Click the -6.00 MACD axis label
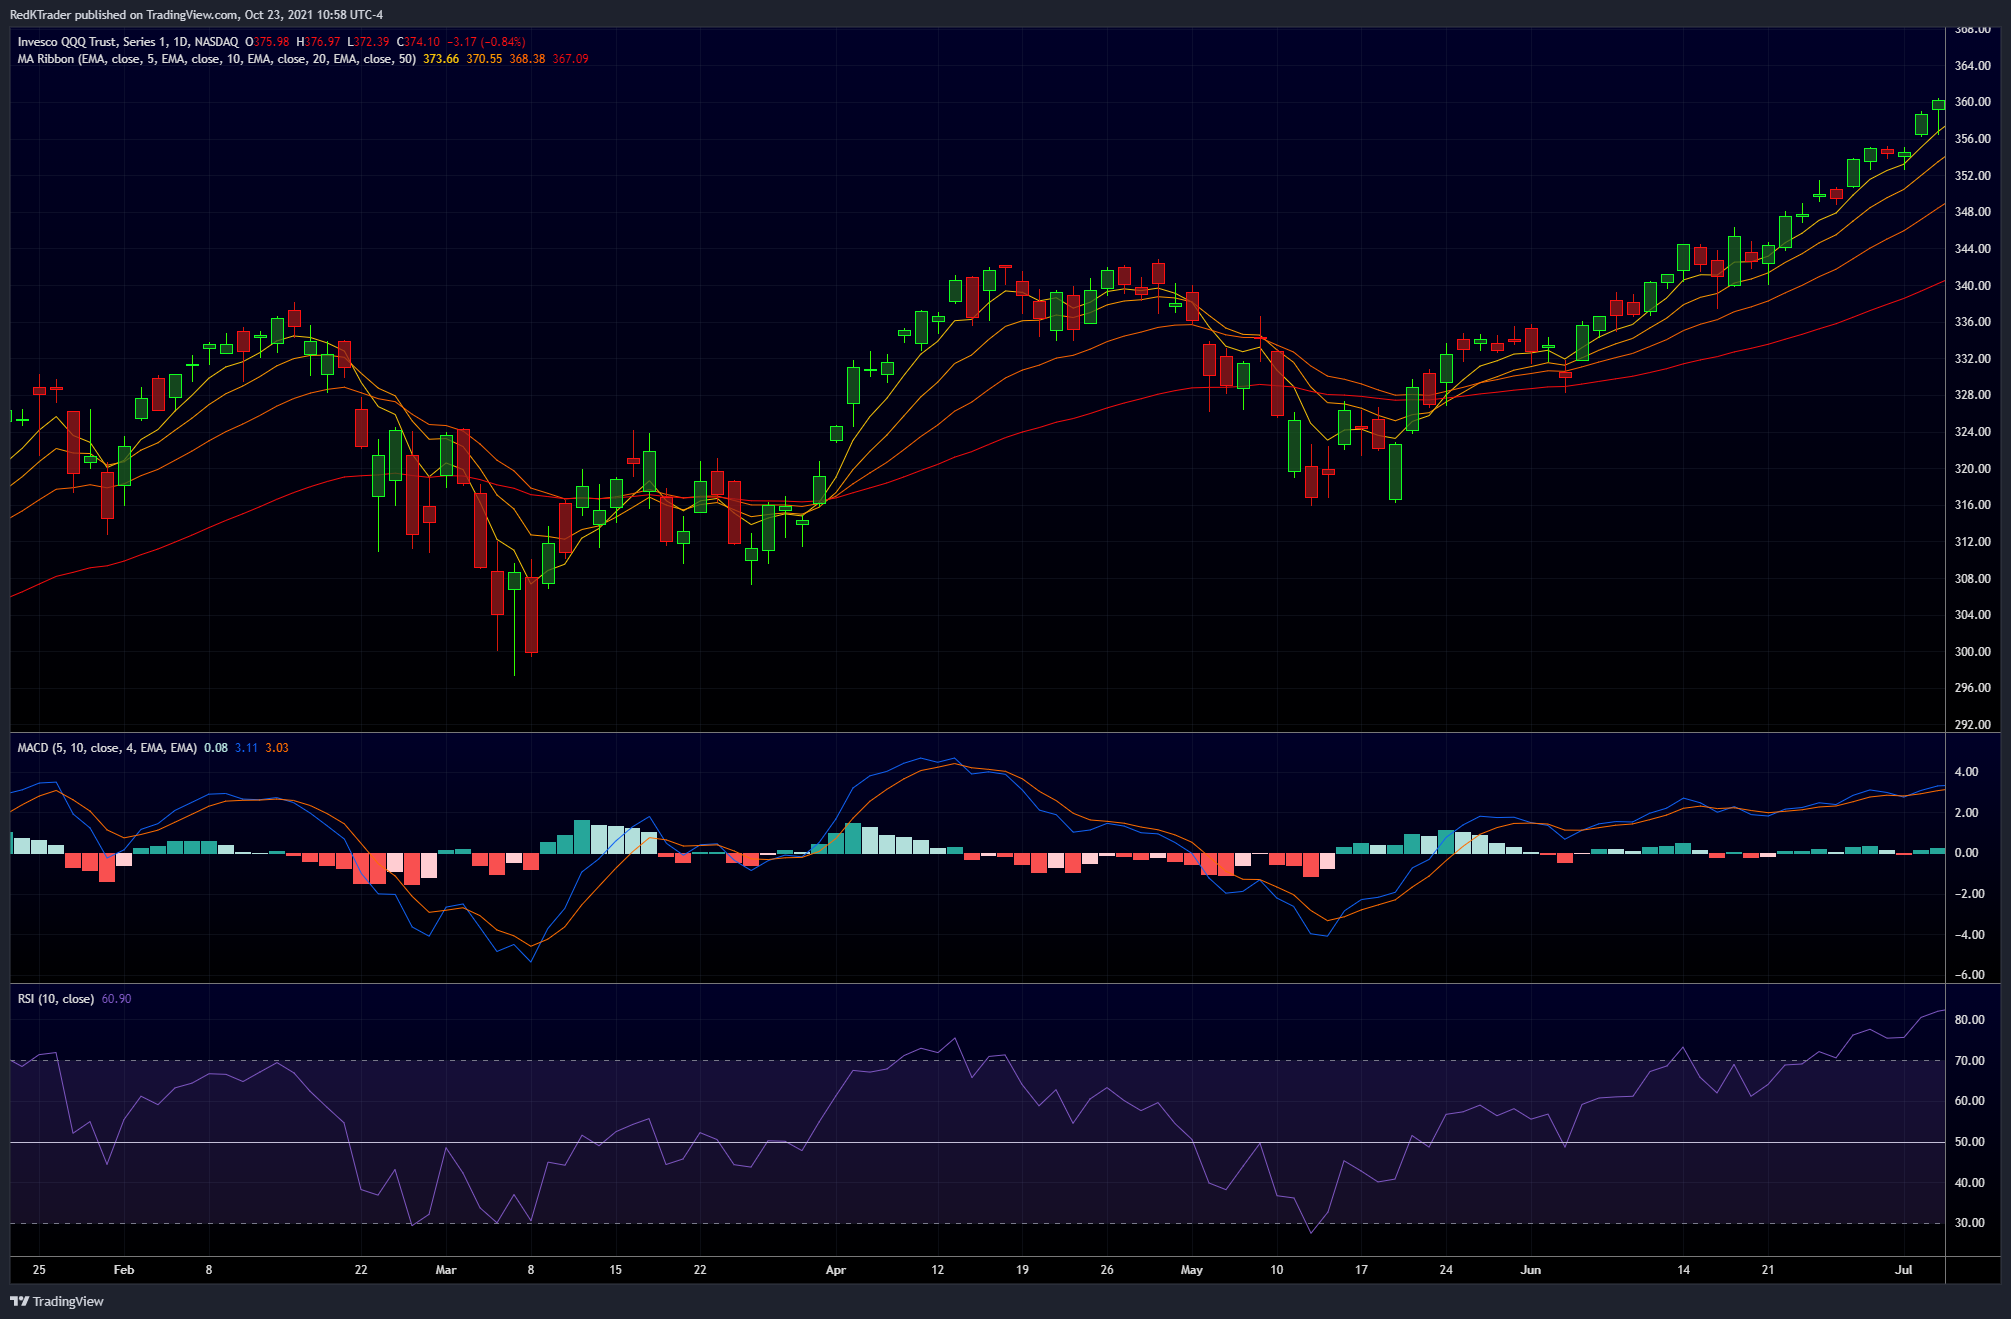This screenshot has width=2011, height=1319. coord(1968,975)
